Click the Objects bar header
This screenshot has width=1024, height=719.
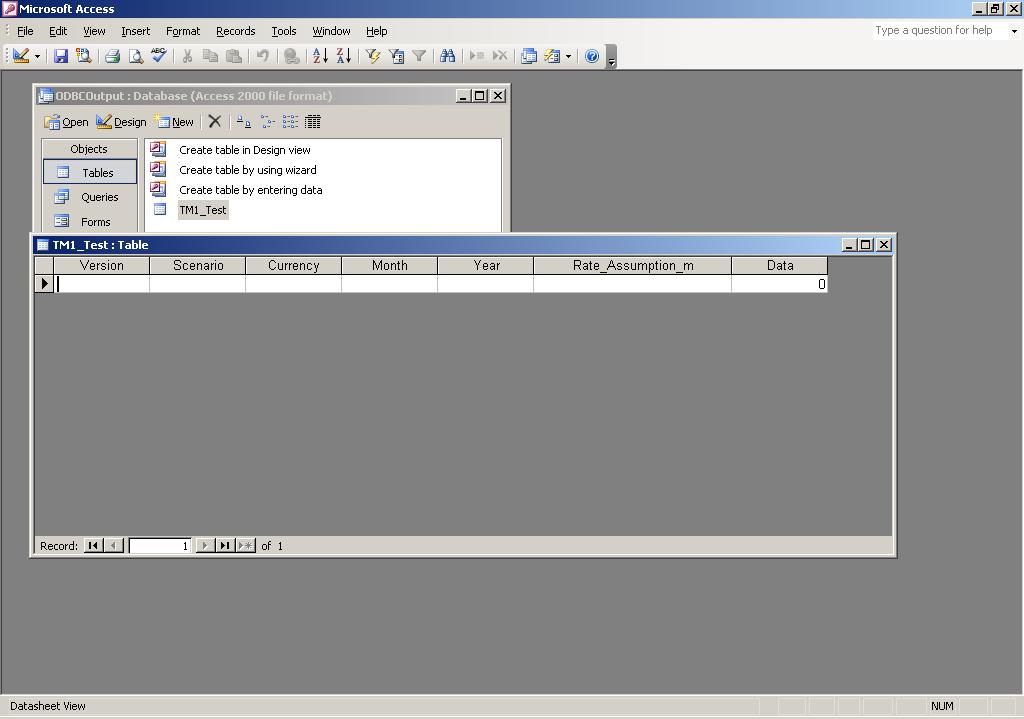pos(89,149)
